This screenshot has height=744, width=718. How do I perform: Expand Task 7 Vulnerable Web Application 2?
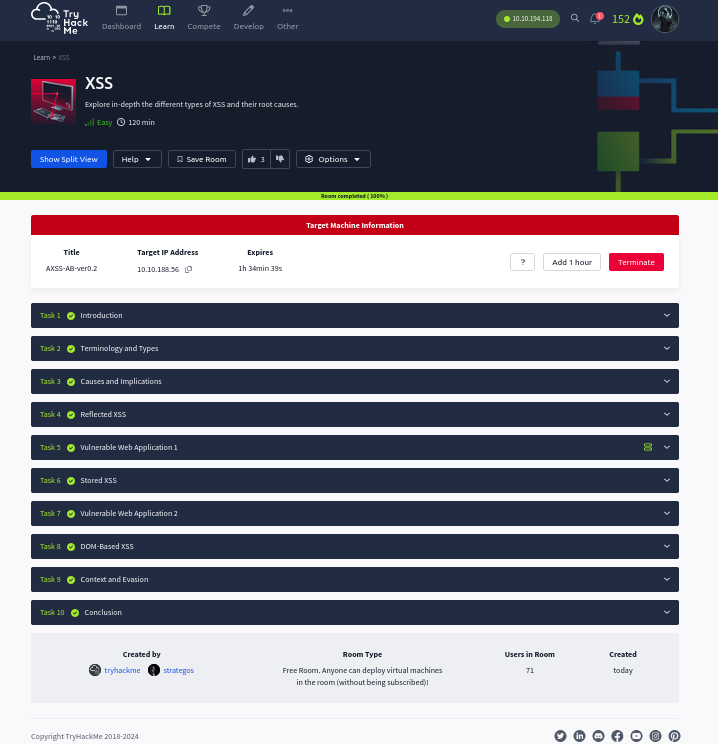click(355, 513)
